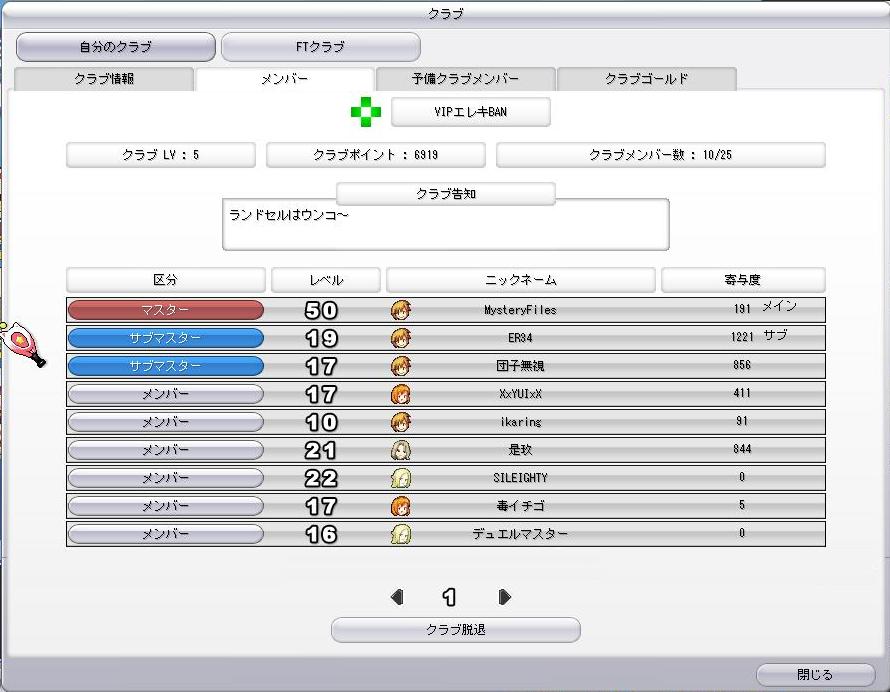This screenshot has height=692, width=890.
Task: Click the avatar icon beside ER34
Action: tap(401, 338)
